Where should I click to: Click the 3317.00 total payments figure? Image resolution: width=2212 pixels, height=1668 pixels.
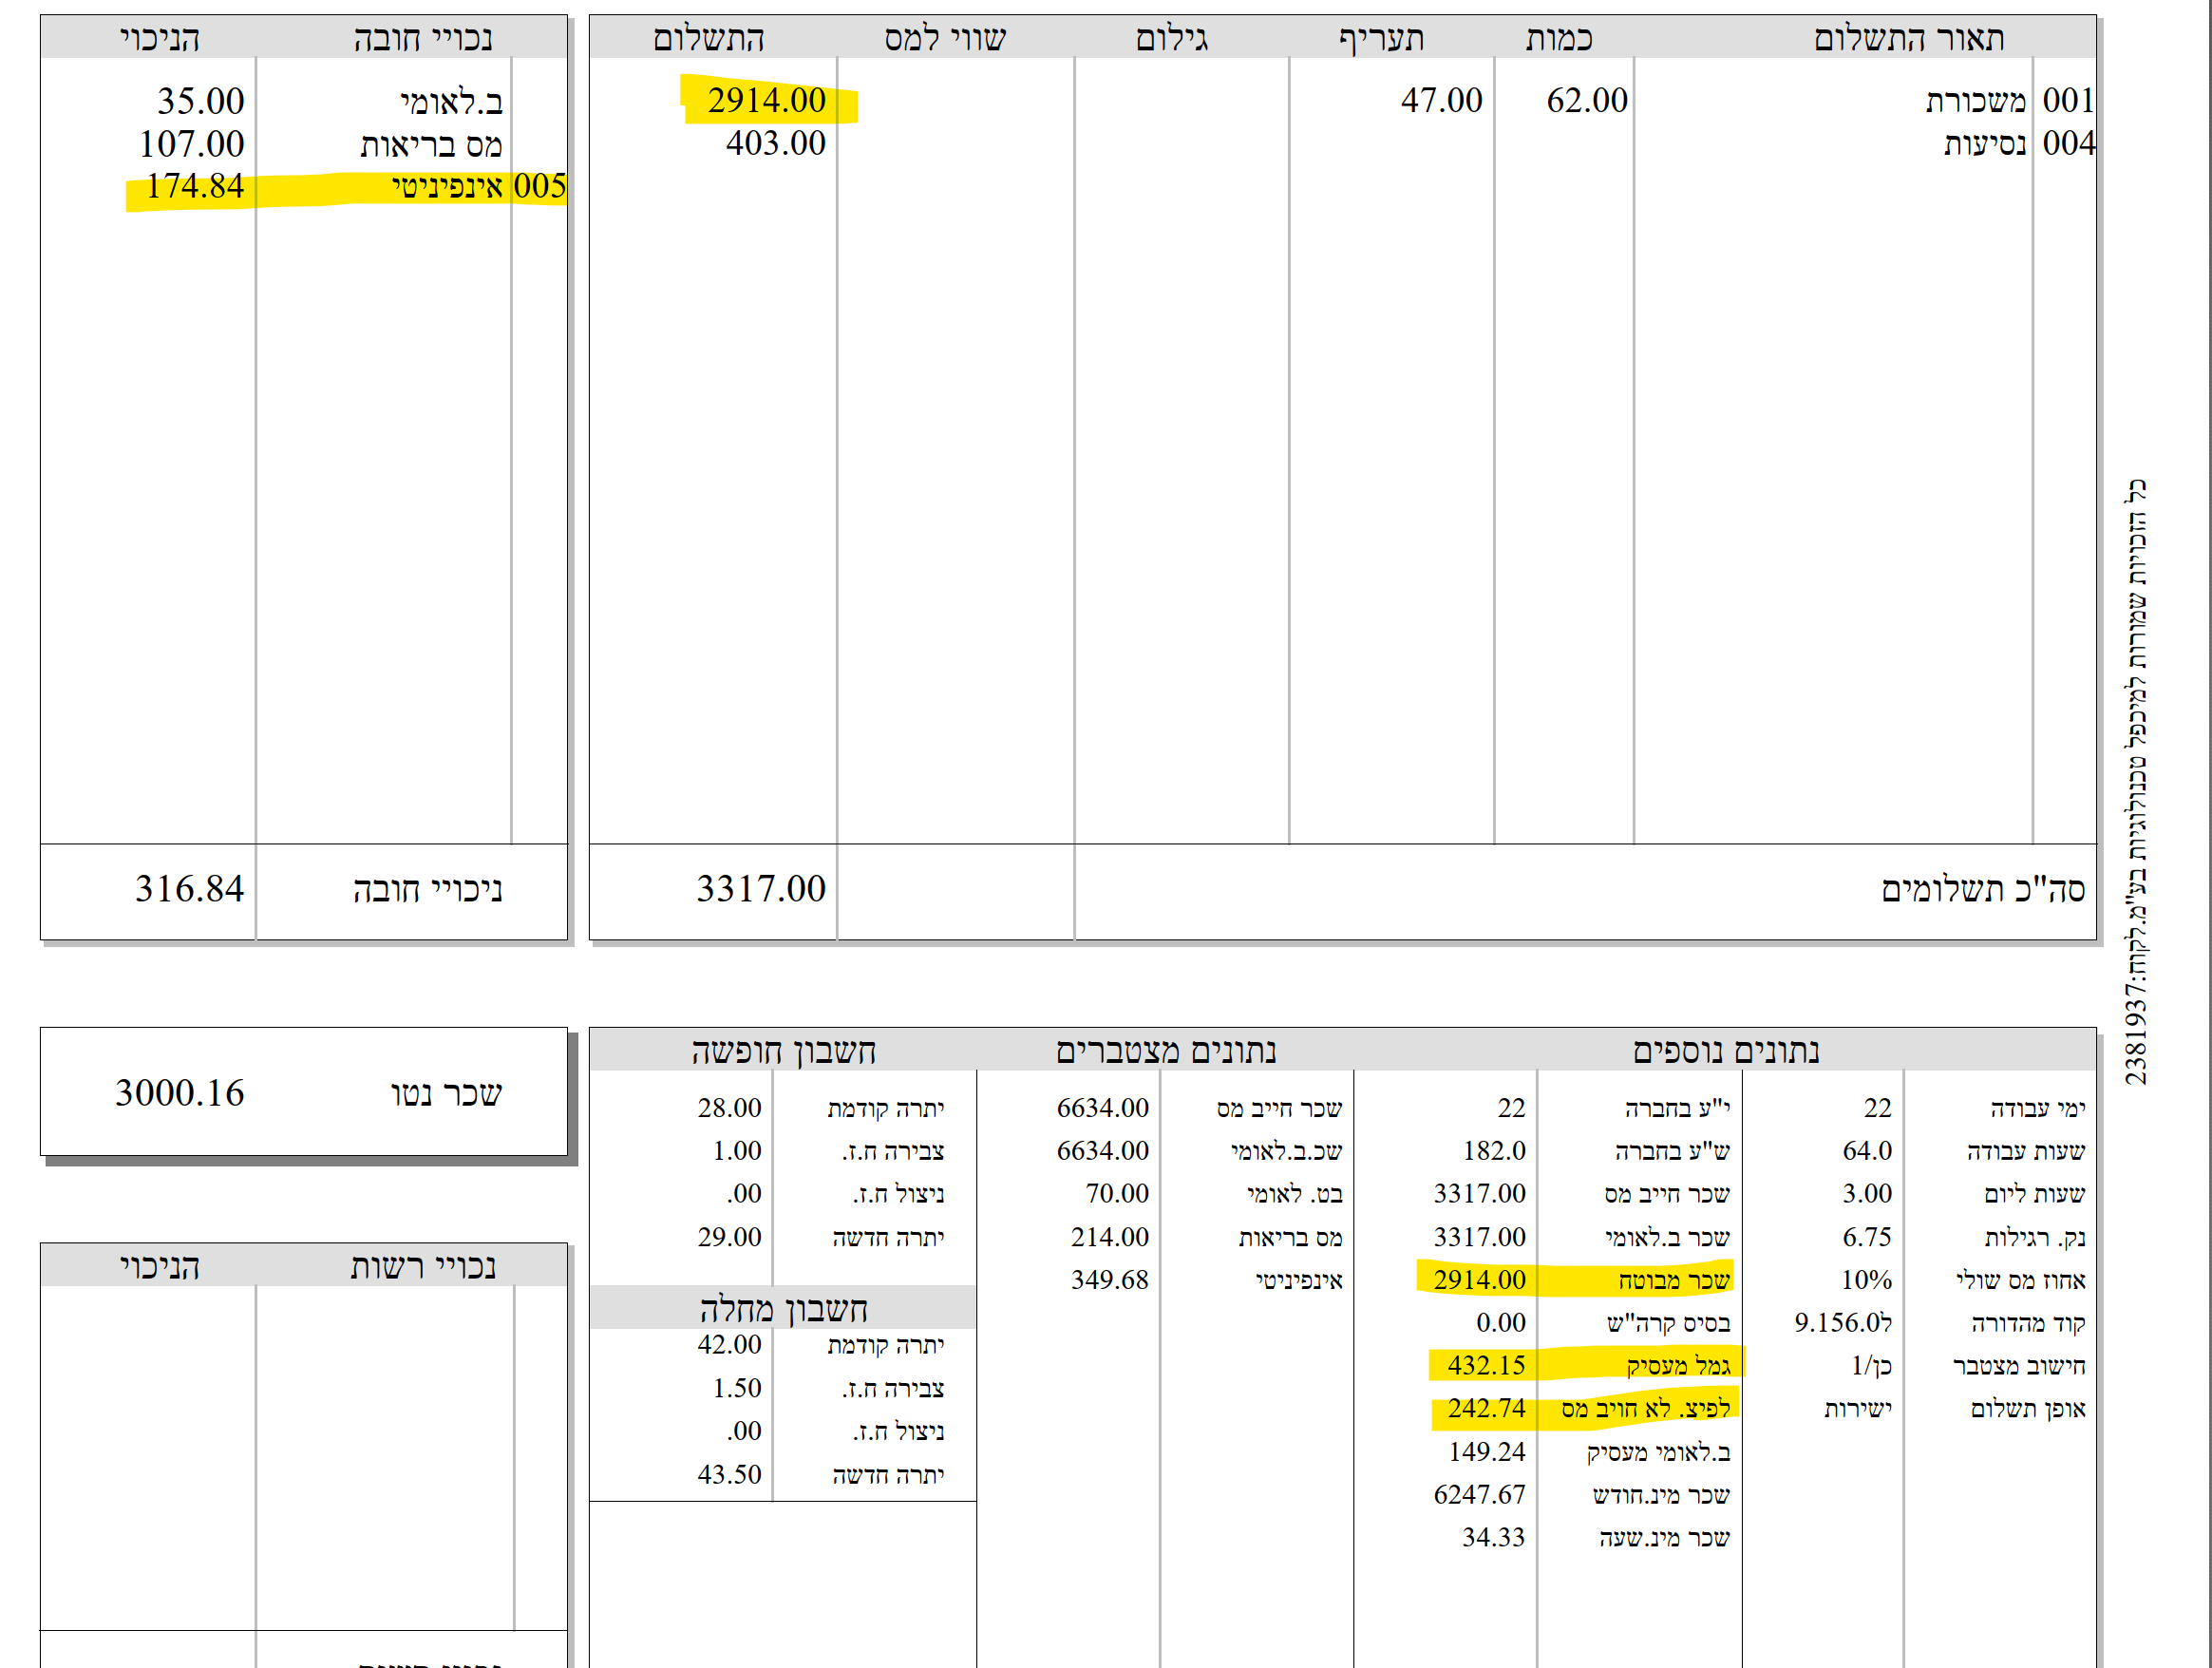click(760, 888)
